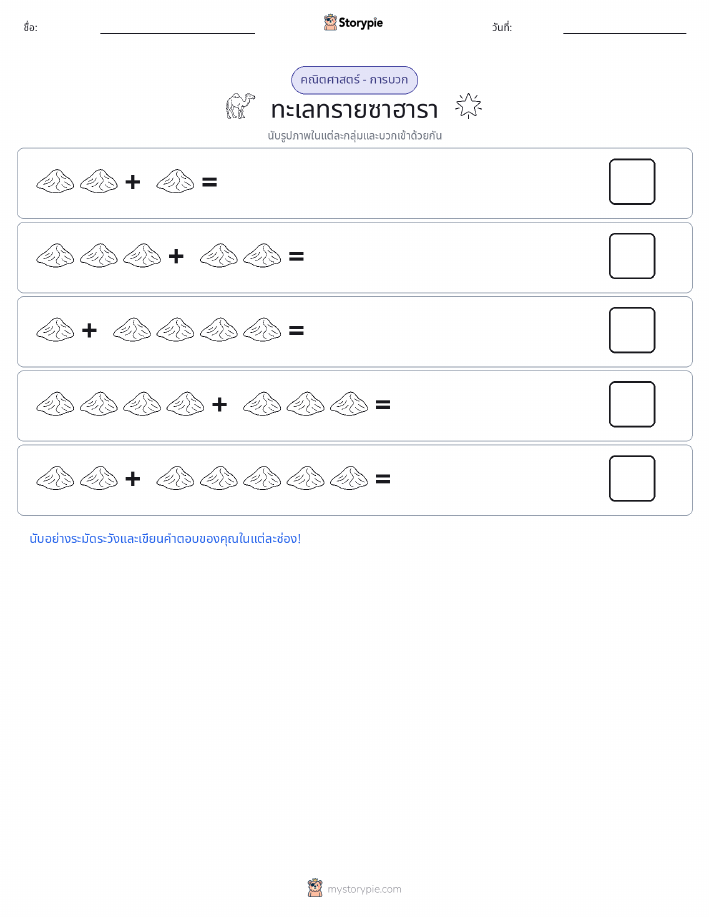The height and width of the screenshot is (917, 709).
Task: Click the star icon right of title
Action: tap(469, 106)
